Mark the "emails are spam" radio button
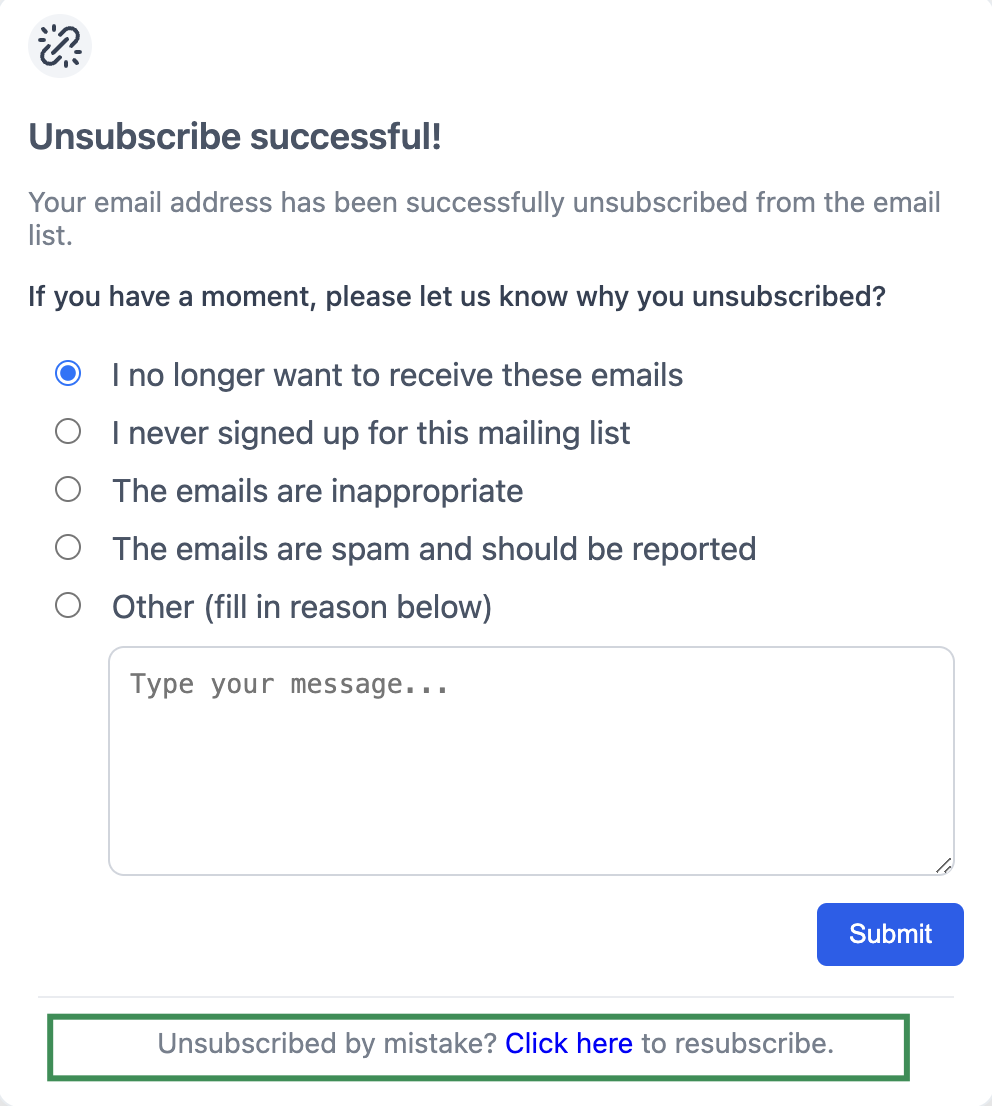This screenshot has height=1106, width=992. click(x=68, y=548)
